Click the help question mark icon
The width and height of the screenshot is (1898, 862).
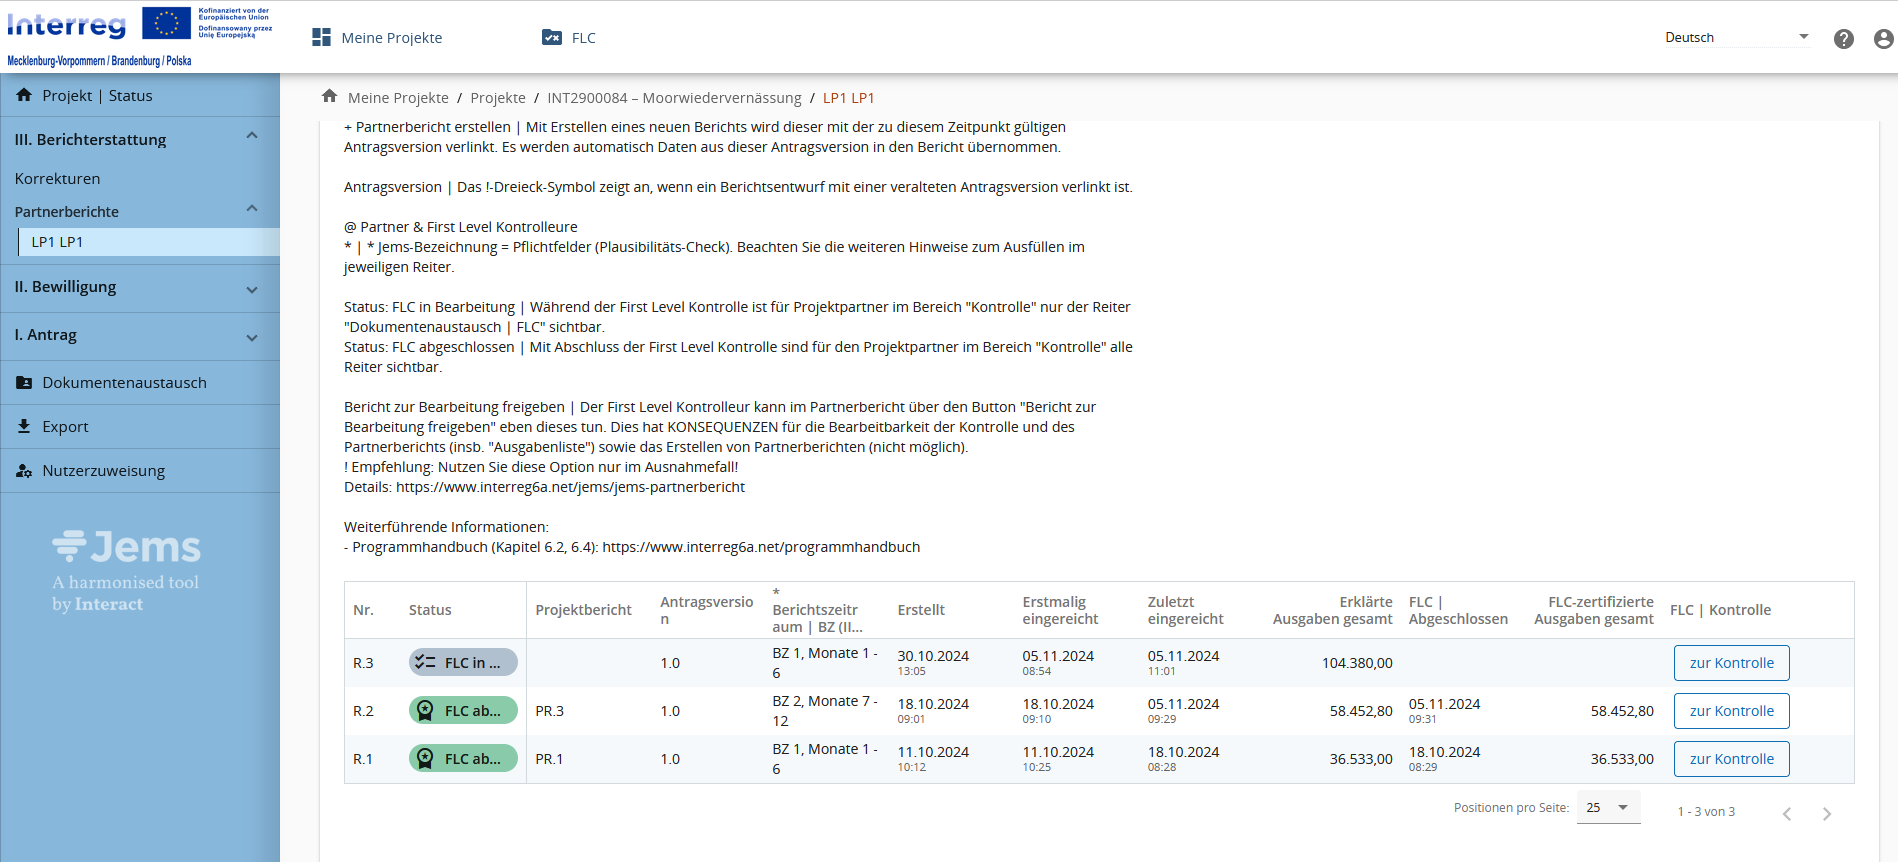(1843, 39)
